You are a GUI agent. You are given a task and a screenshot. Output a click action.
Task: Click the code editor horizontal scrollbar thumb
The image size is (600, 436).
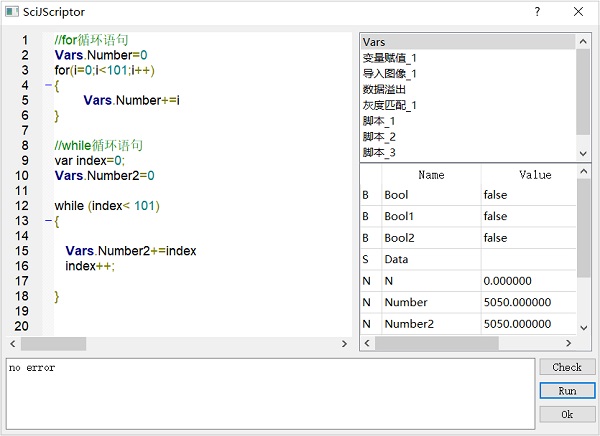[53, 344]
